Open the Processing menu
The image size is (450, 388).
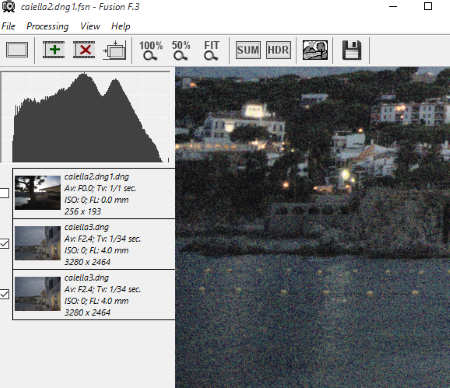pos(47,26)
